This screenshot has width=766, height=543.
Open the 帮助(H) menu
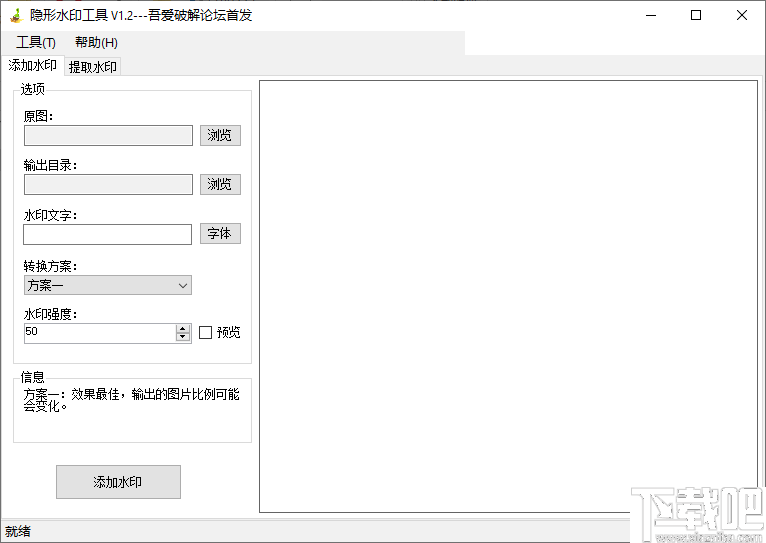96,42
